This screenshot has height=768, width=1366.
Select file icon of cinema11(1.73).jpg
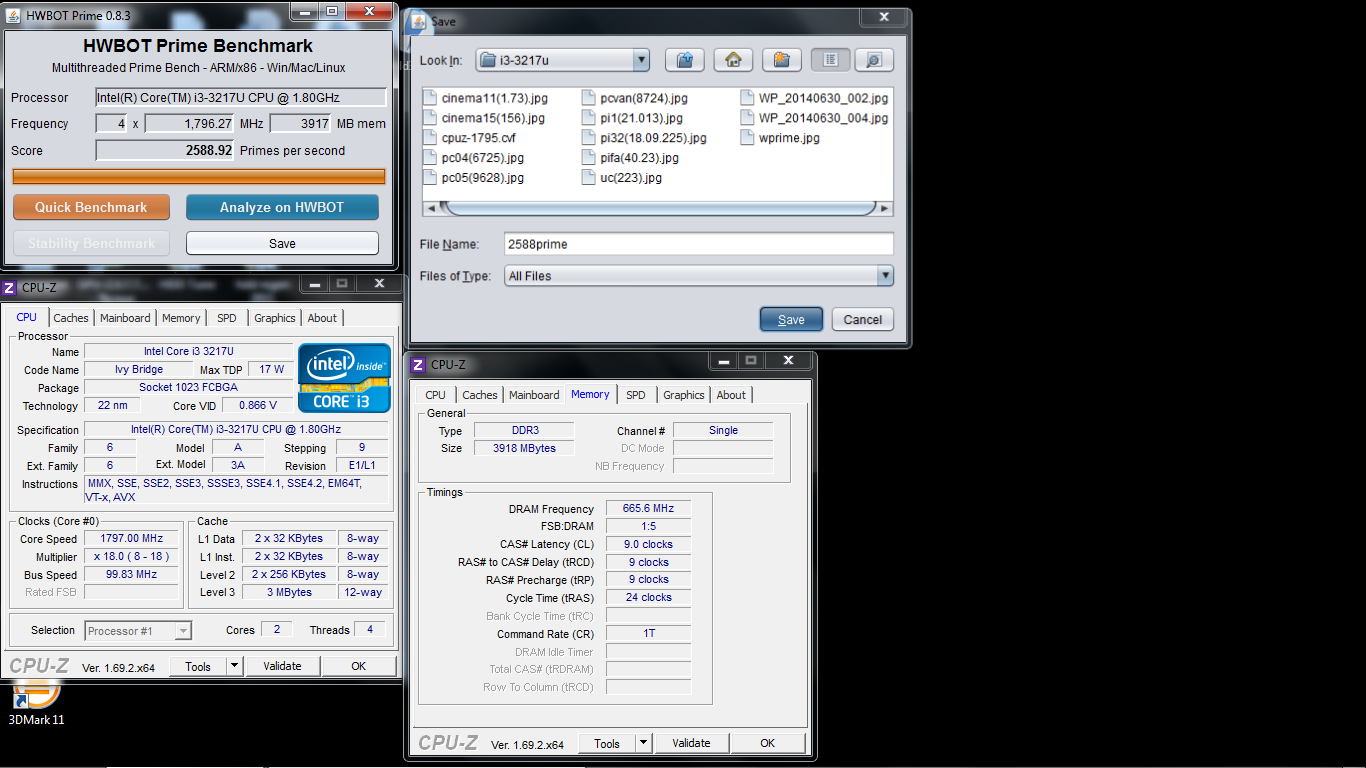[430, 98]
